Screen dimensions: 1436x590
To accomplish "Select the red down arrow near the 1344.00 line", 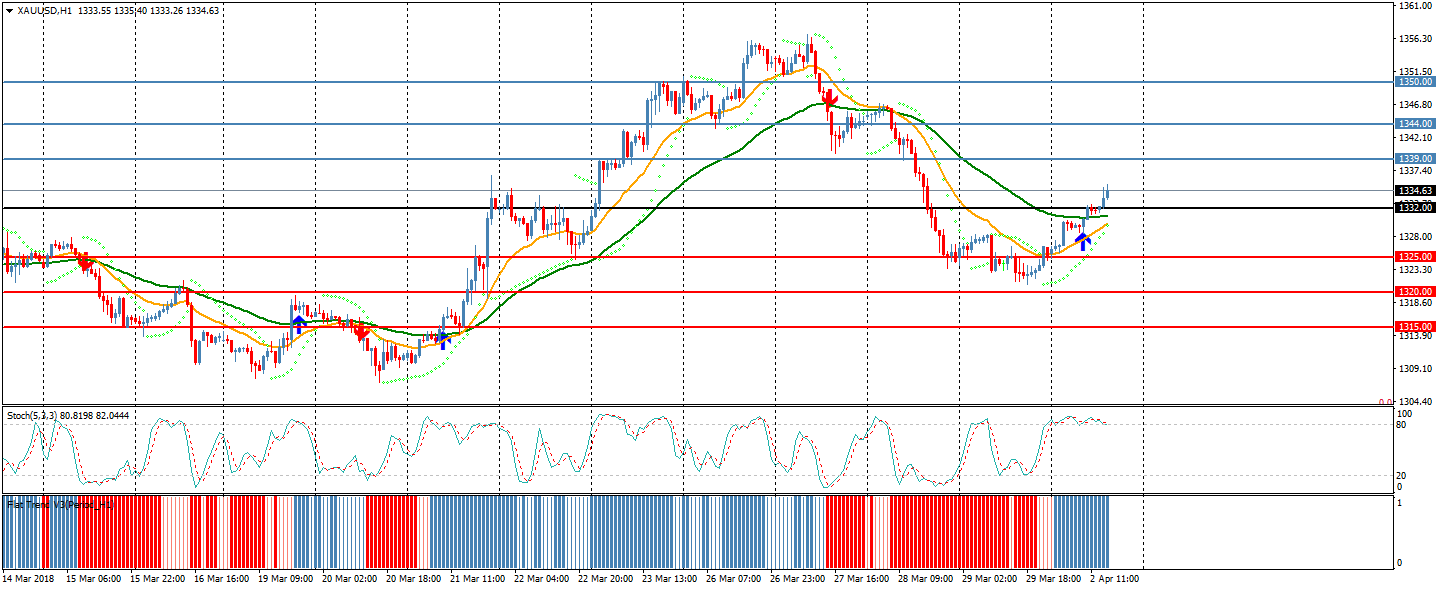I will (x=829, y=99).
